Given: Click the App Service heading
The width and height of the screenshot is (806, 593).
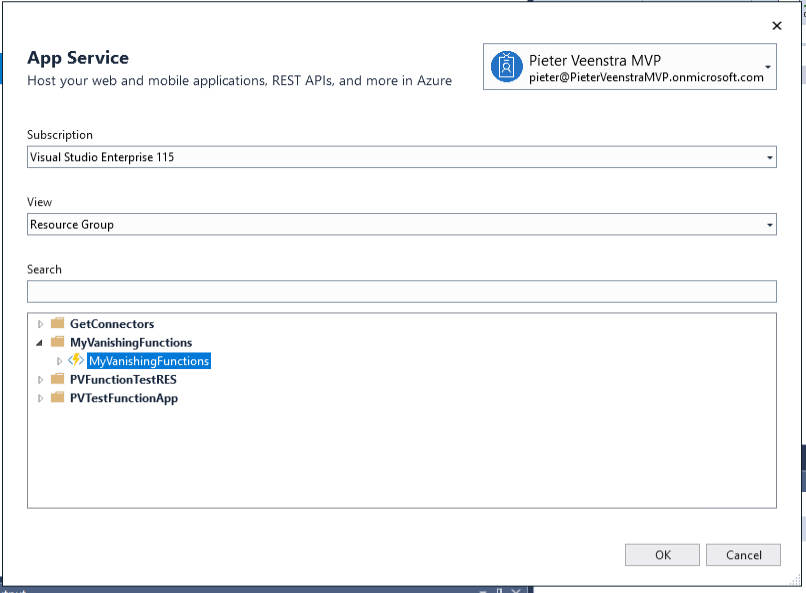Looking at the screenshot, I should pos(78,58).
